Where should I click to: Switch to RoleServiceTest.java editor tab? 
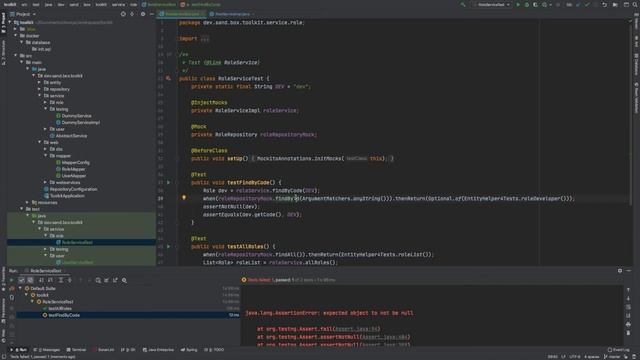tap(182, 14)
